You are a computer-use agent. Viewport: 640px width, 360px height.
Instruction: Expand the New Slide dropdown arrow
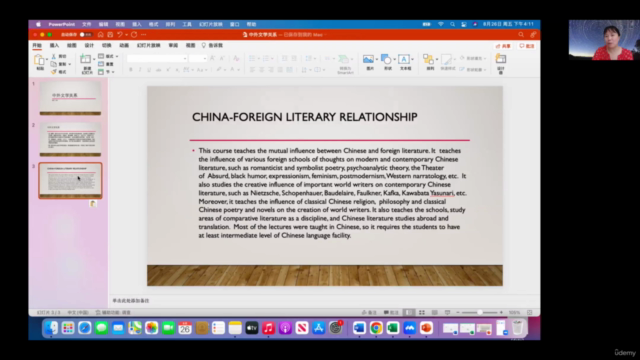point(93,60)
